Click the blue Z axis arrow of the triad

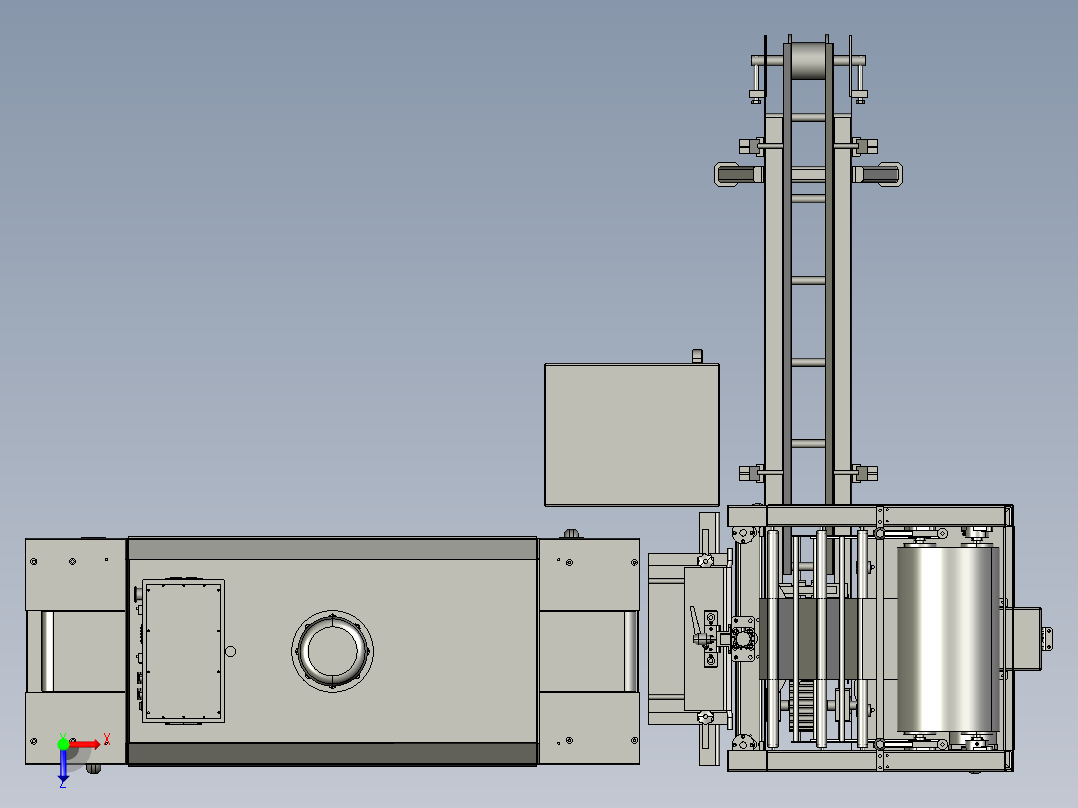tap(63, 765)
